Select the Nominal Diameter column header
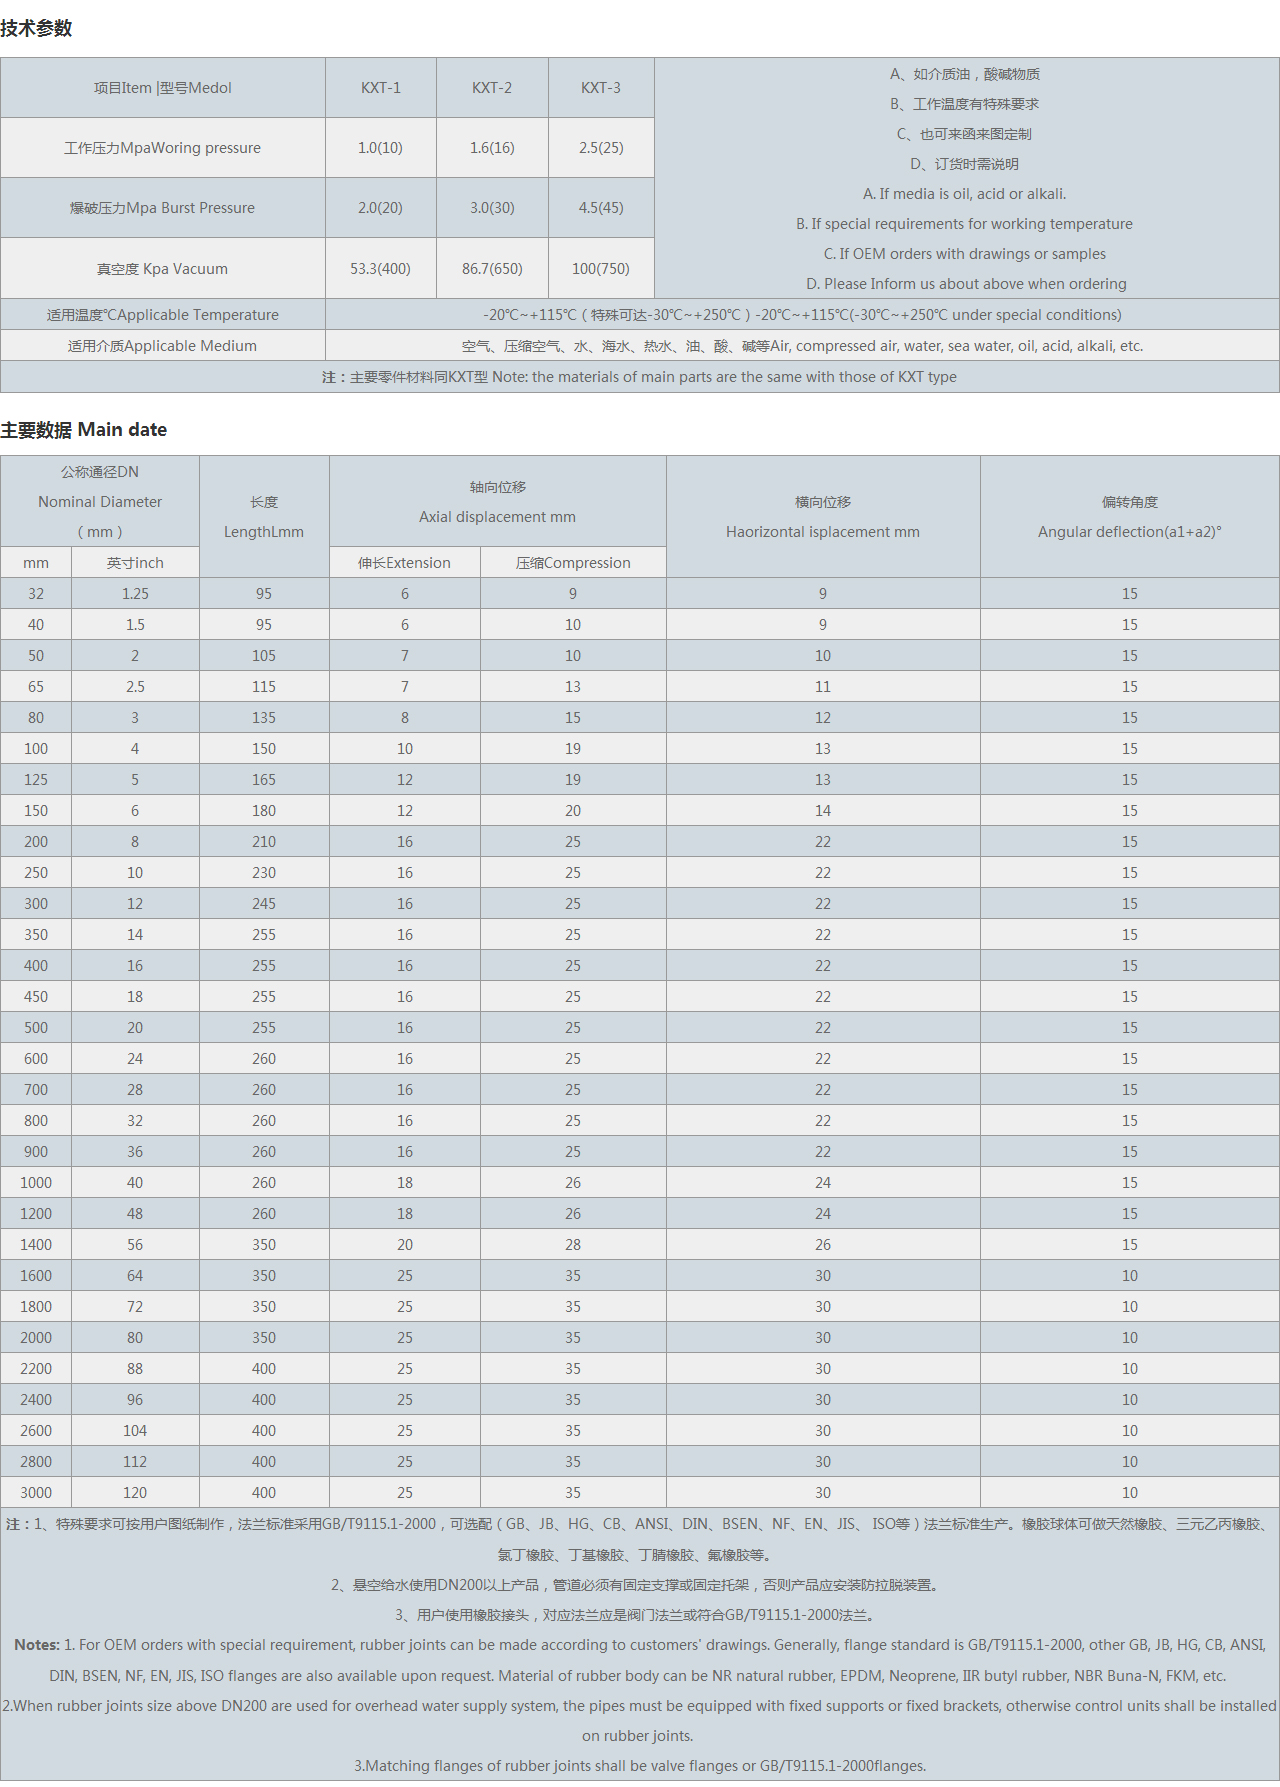This screenshot has width=1280, height=1787. pyautogui.click(x=100, y=502)
